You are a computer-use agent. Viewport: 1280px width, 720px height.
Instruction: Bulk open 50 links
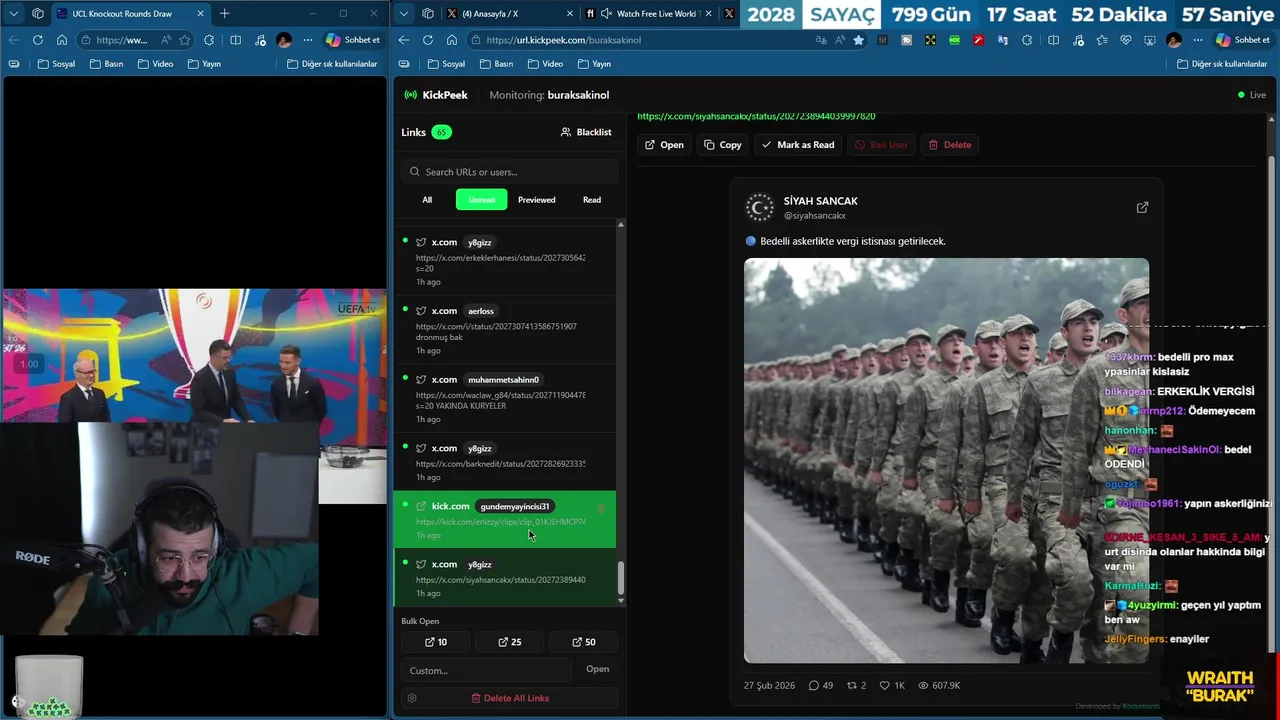[x=584, y=642]
